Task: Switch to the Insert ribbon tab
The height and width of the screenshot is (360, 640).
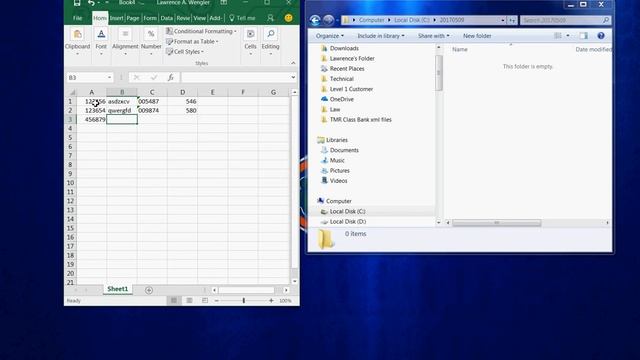Action: [116, 18]
